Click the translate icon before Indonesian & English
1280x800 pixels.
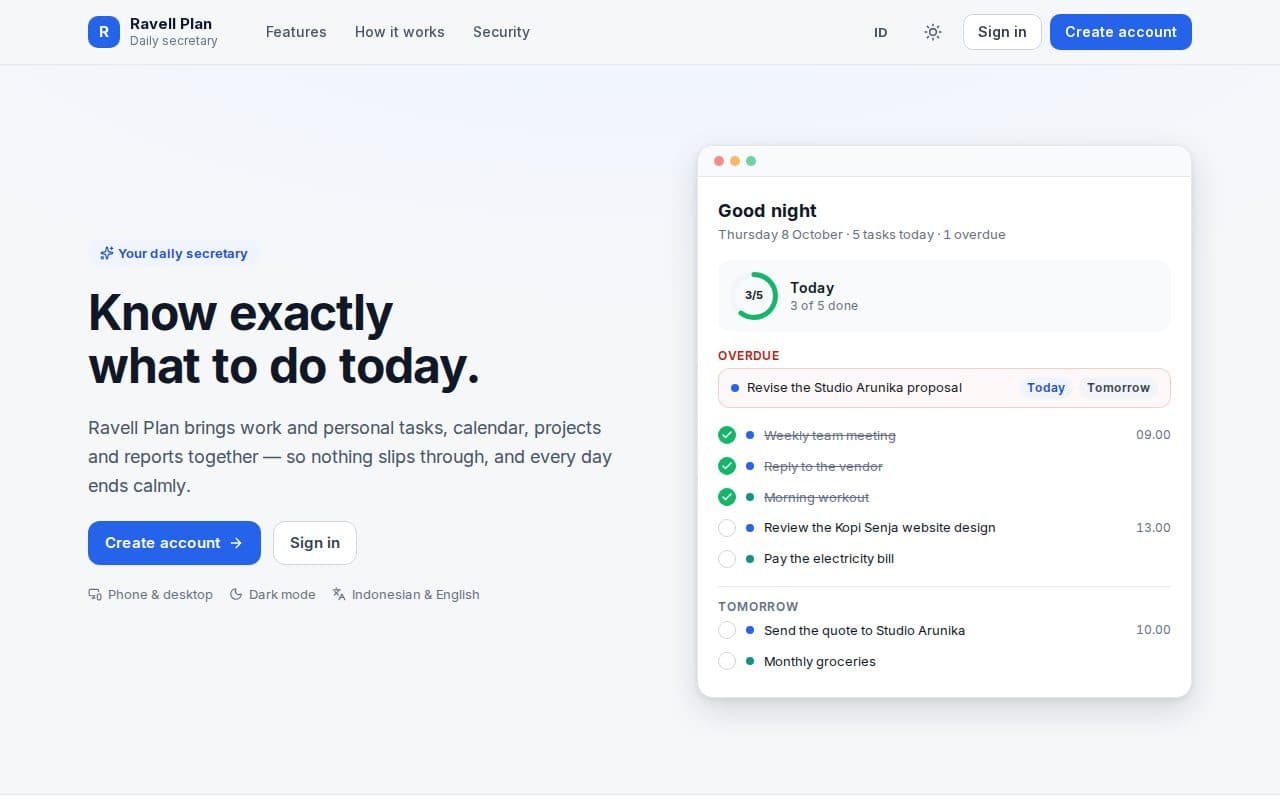click(x=339, y=594)
